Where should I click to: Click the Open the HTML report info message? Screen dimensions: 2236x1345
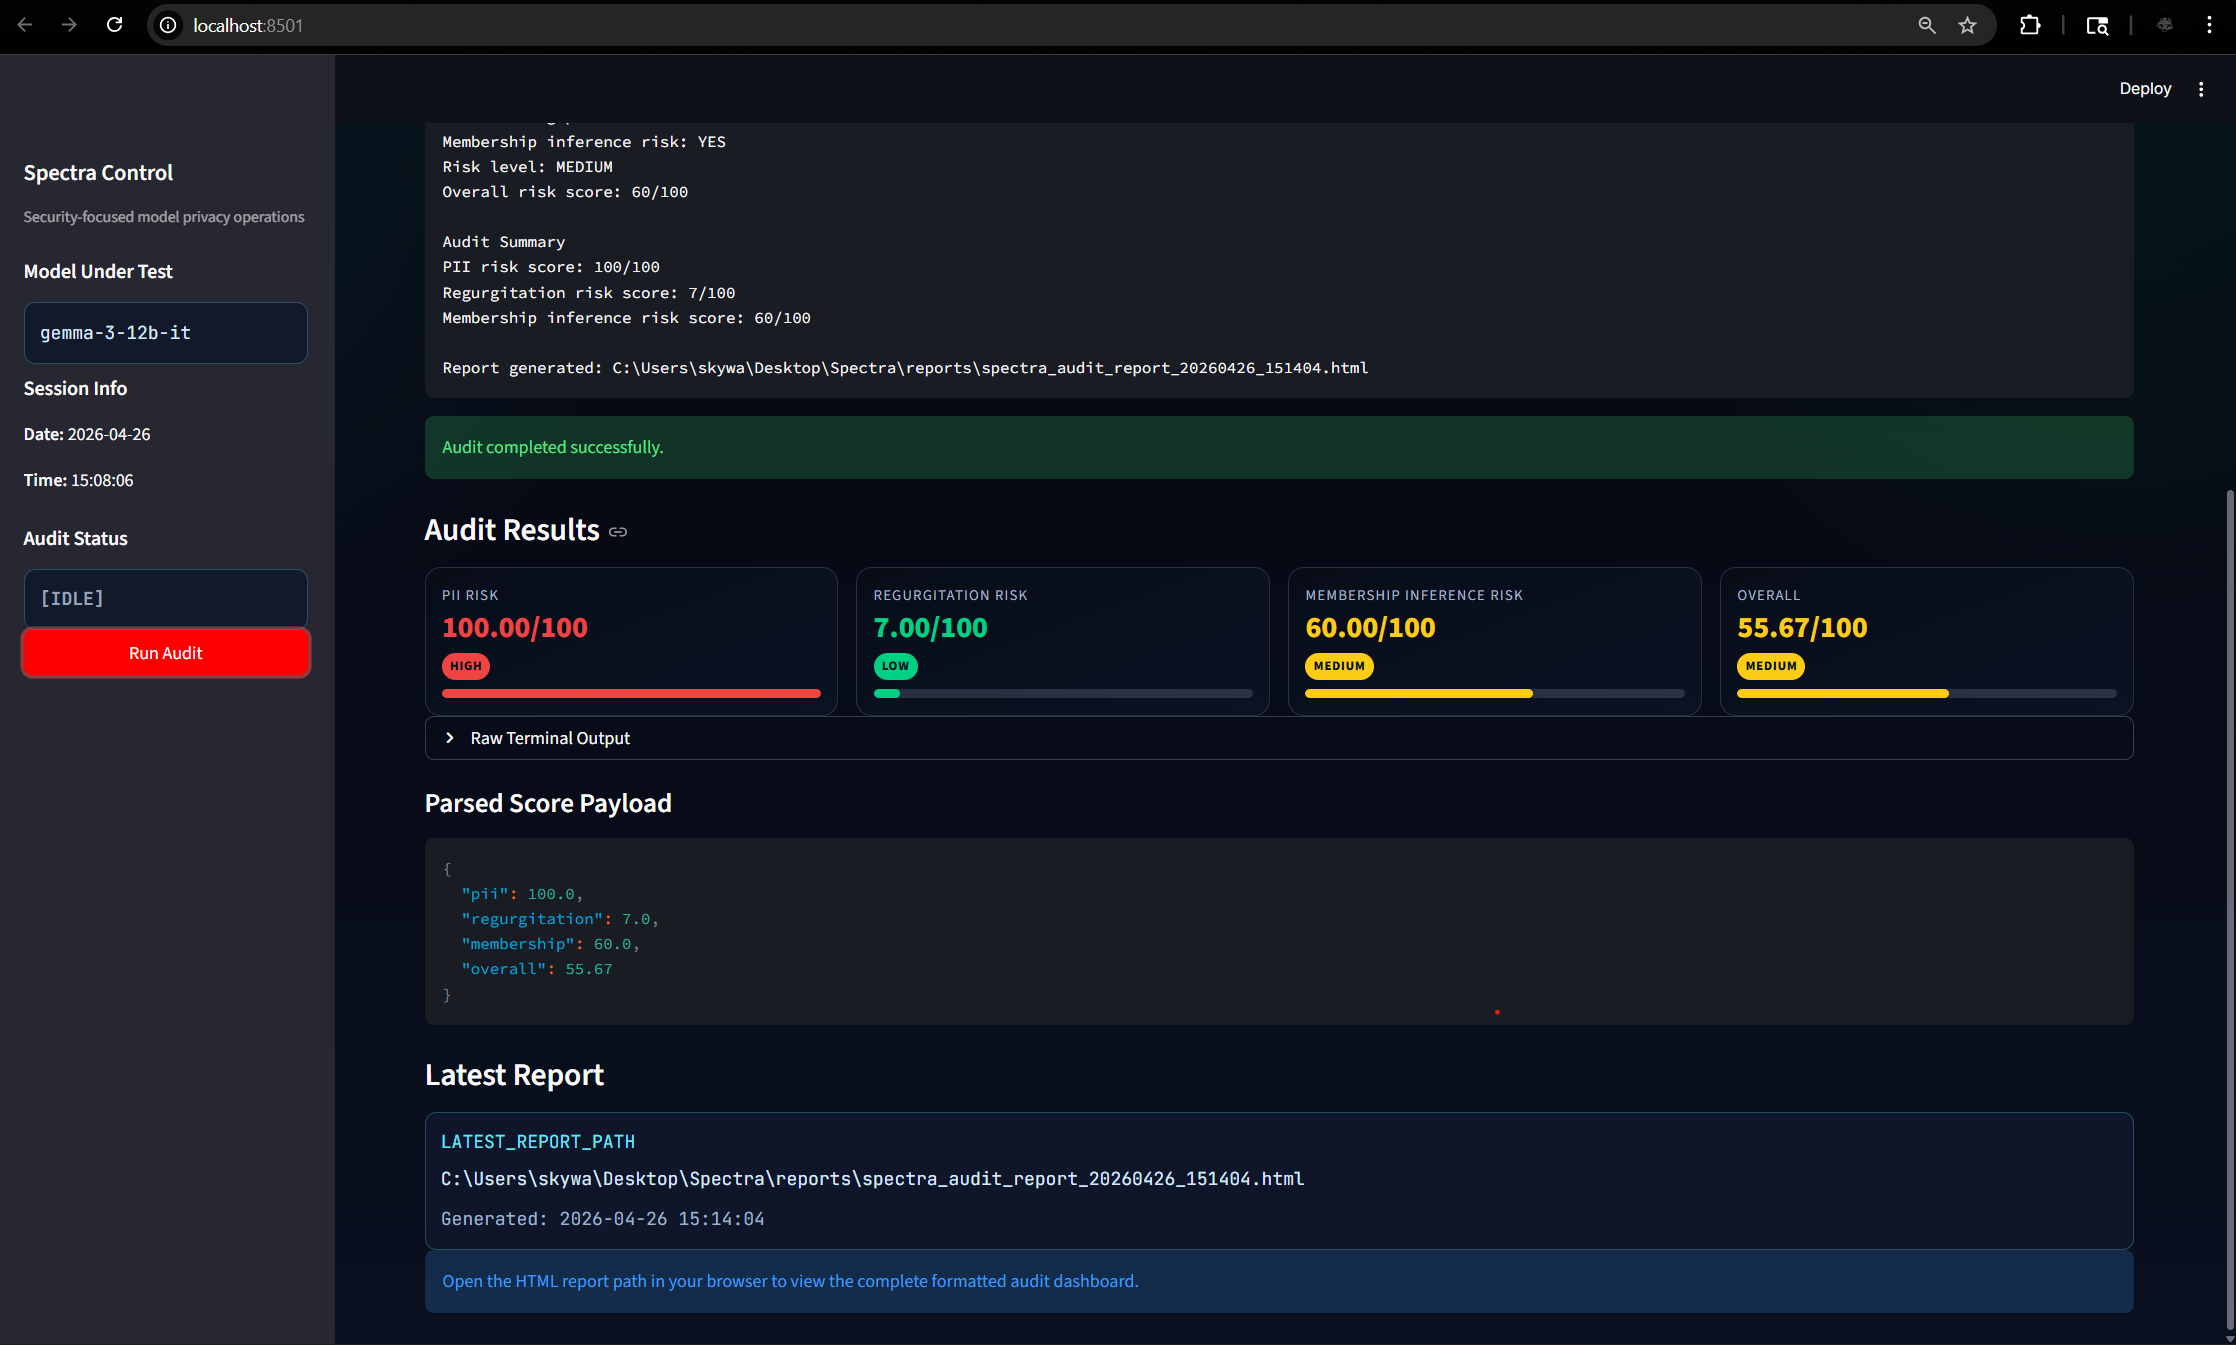point(1279,1281)
